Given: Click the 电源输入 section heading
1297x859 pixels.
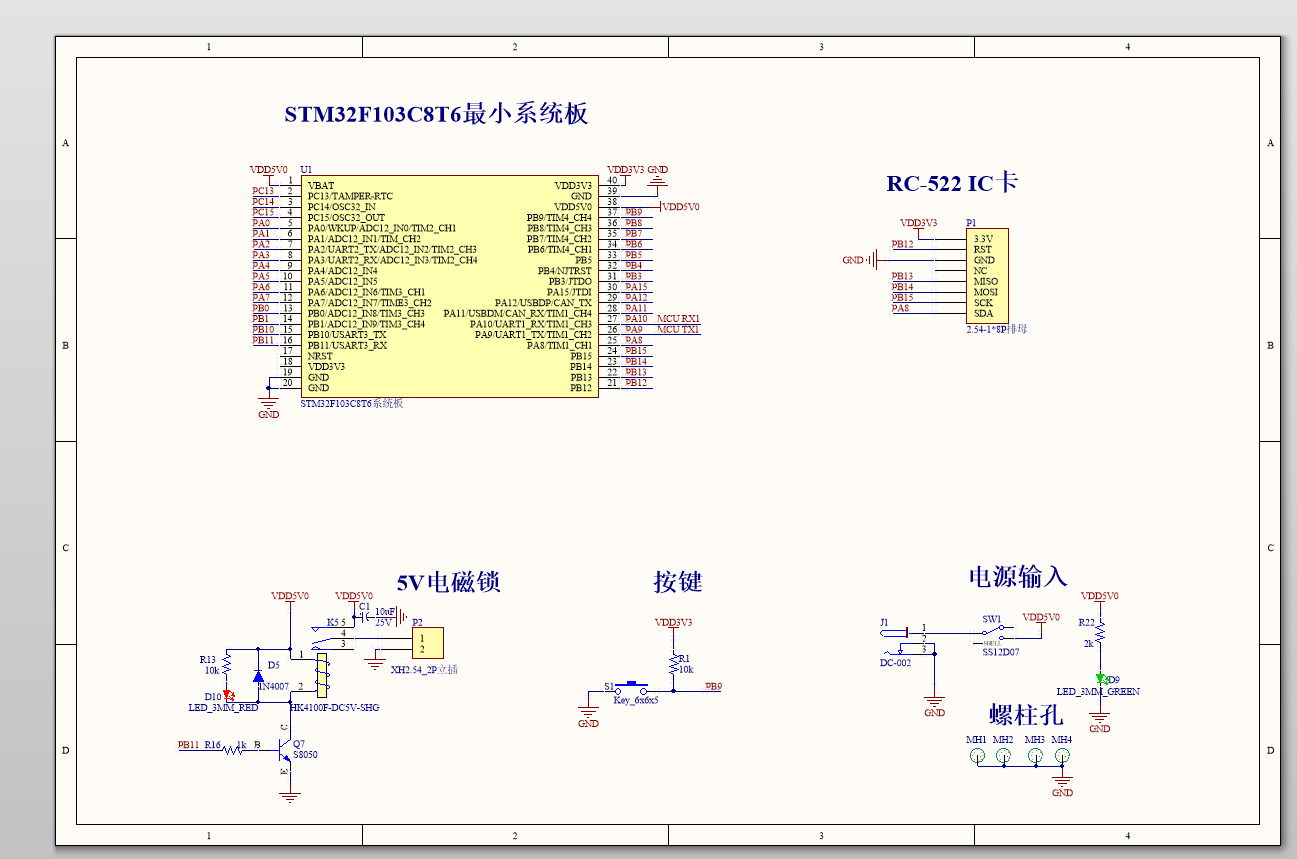Looking at the screenshot, I should (1017, 576).
